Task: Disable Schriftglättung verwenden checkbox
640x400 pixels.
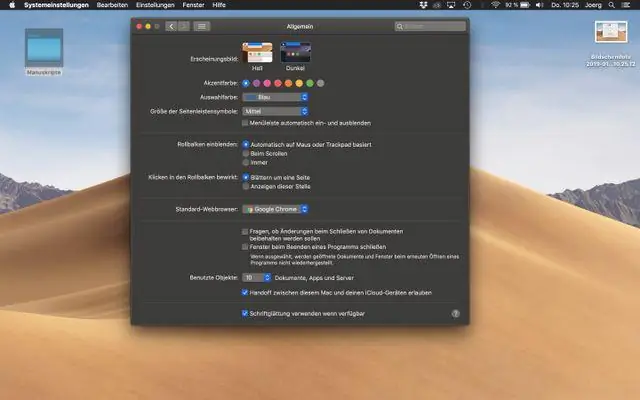Action: [x=245, y=313]
